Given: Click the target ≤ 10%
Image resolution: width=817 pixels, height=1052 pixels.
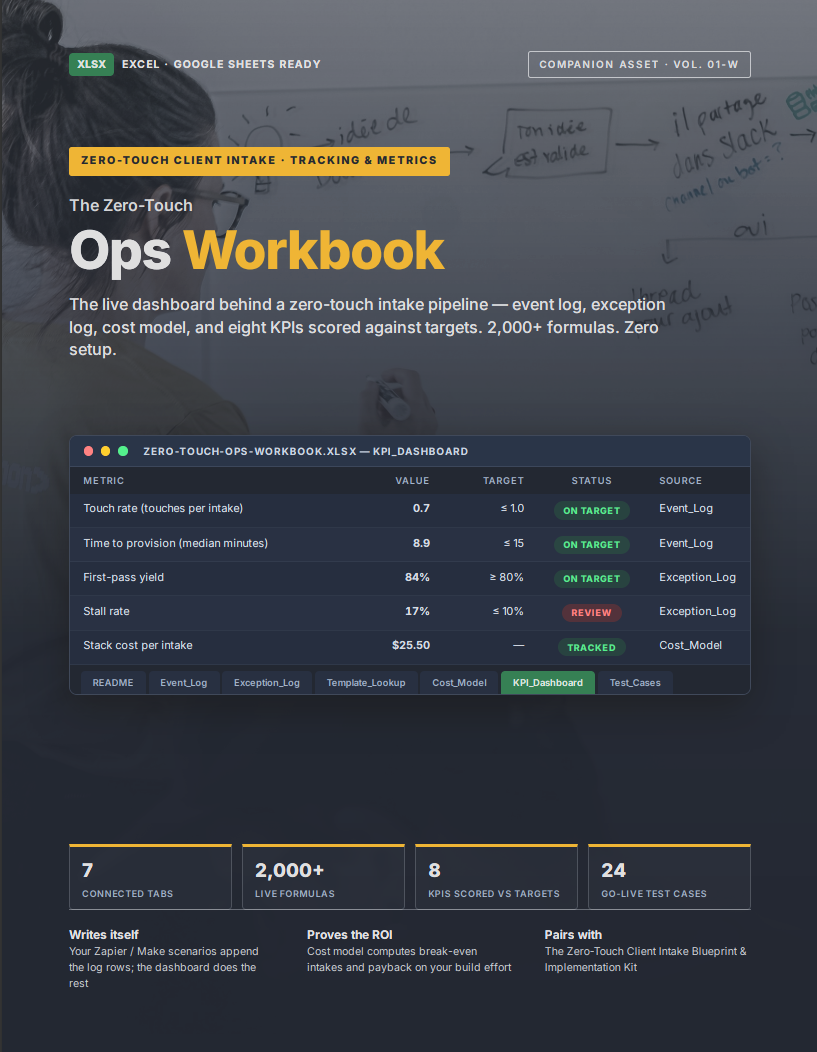Looking at the screenshot, I should [x=508, y=611].
